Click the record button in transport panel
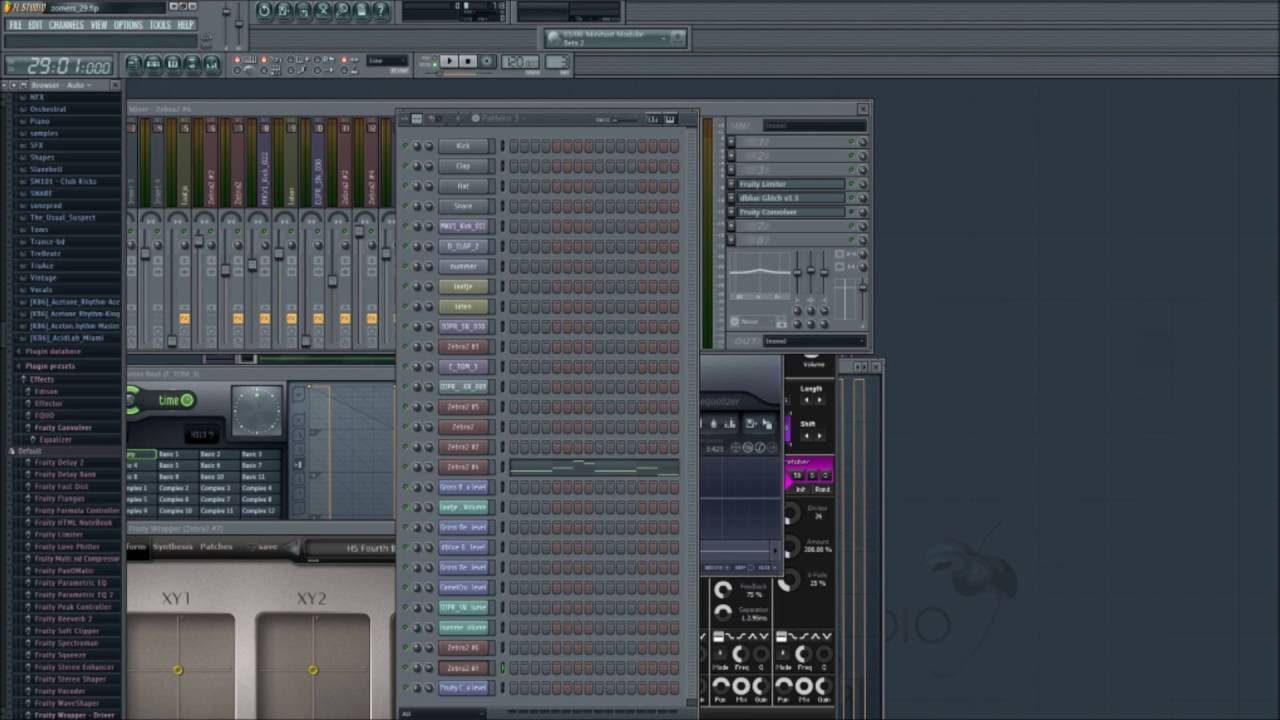Image resolution: width=1280 pixels, height=720 pixels. point(487,62)
